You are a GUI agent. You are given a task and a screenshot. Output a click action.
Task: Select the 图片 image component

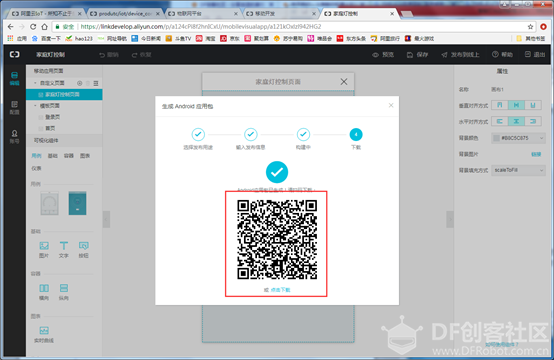click(x=44, y=249)
